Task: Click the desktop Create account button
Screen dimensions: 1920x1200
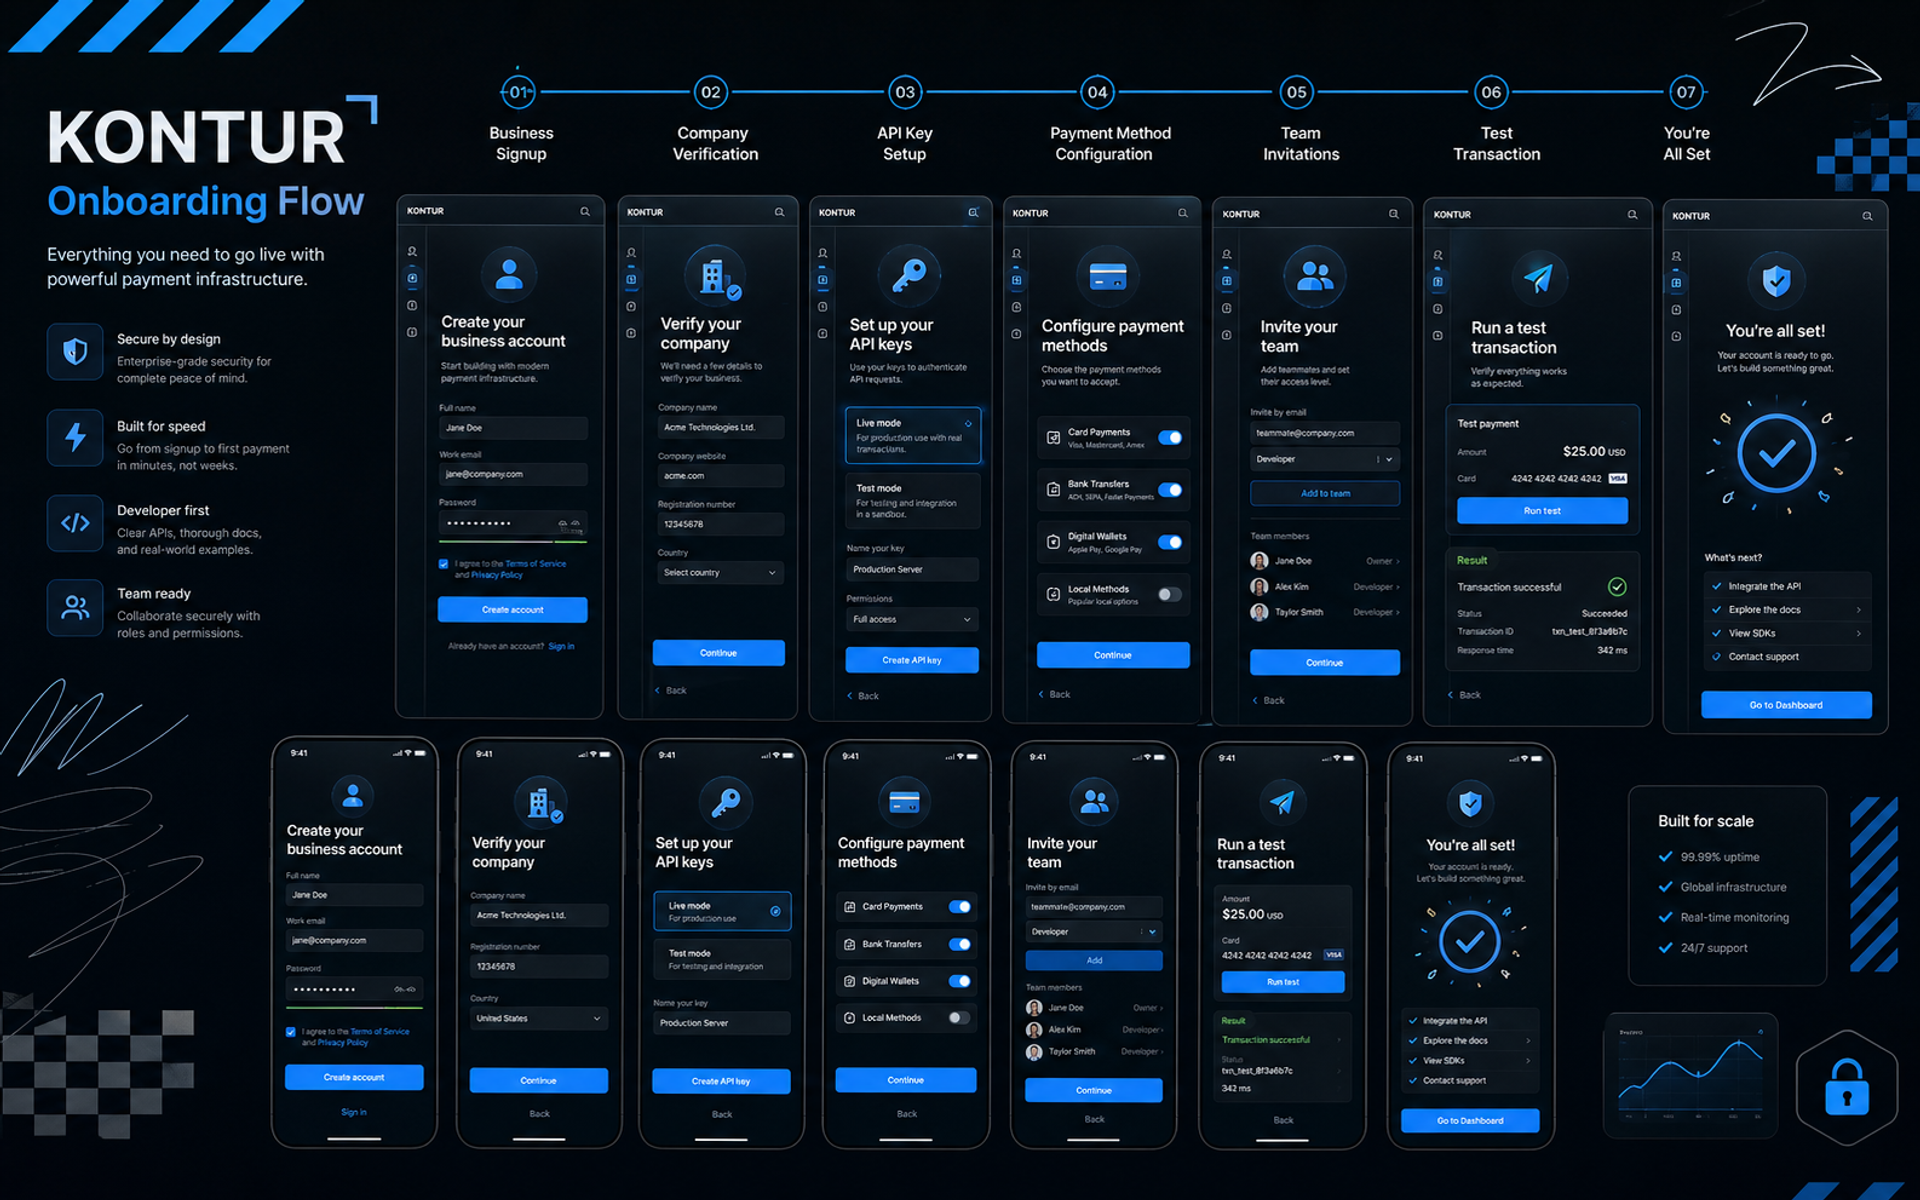Action: tap(512, 609)
